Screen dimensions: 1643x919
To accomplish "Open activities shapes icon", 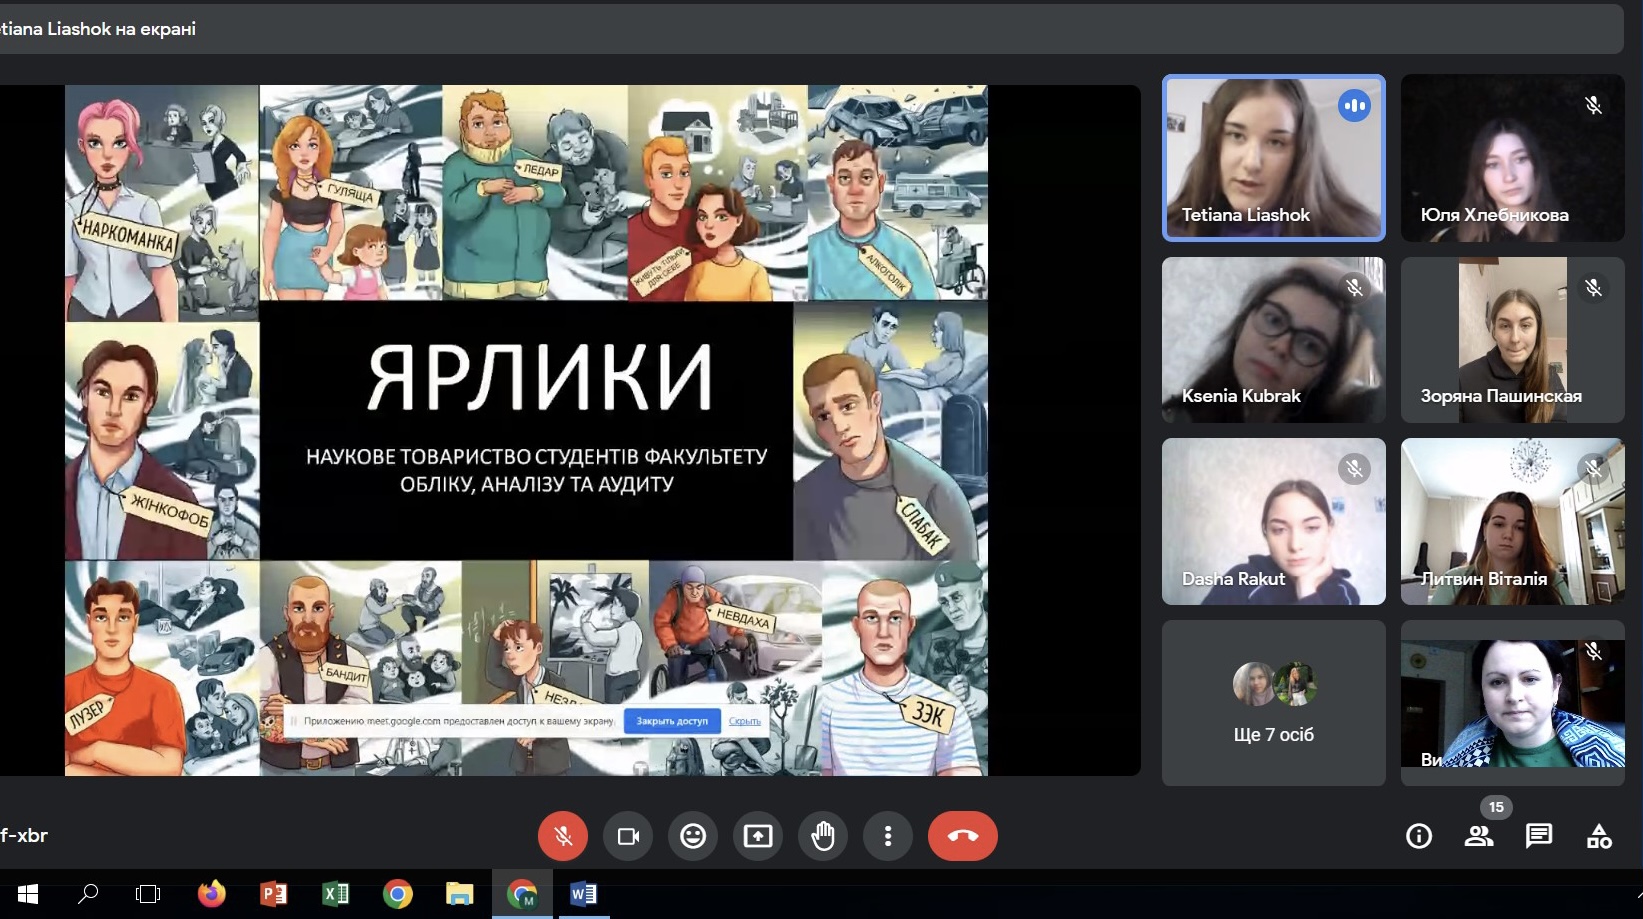I will (x=1599, y=836).
